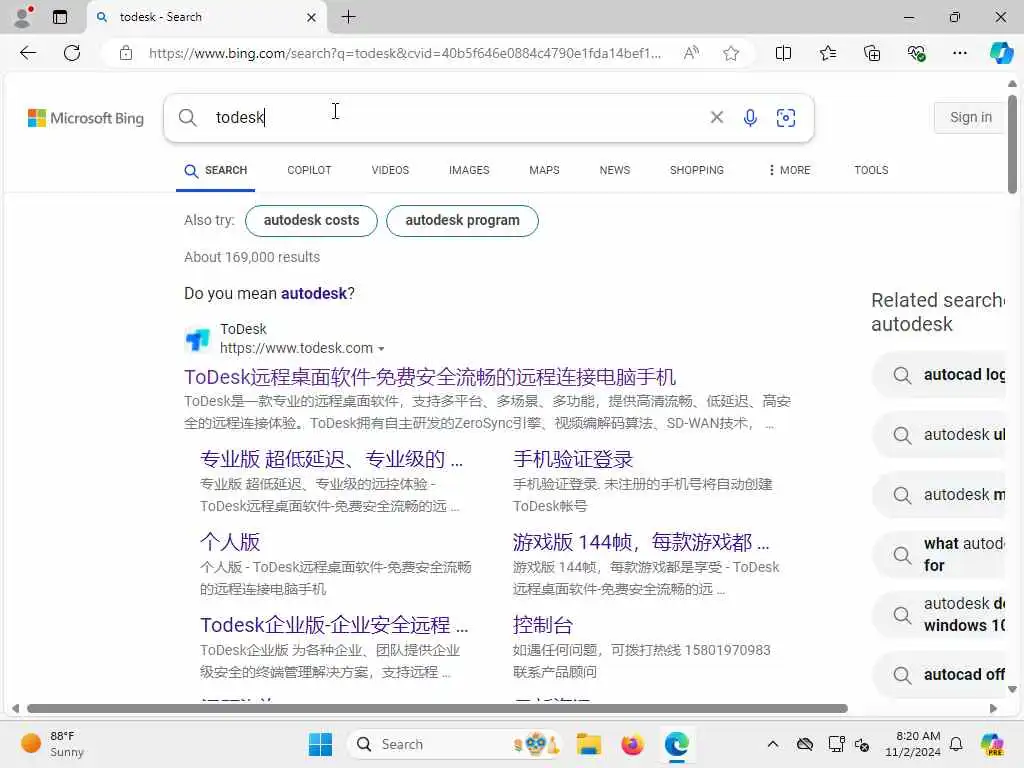Switch to the IMAGES tab

[x=469, y=170]
